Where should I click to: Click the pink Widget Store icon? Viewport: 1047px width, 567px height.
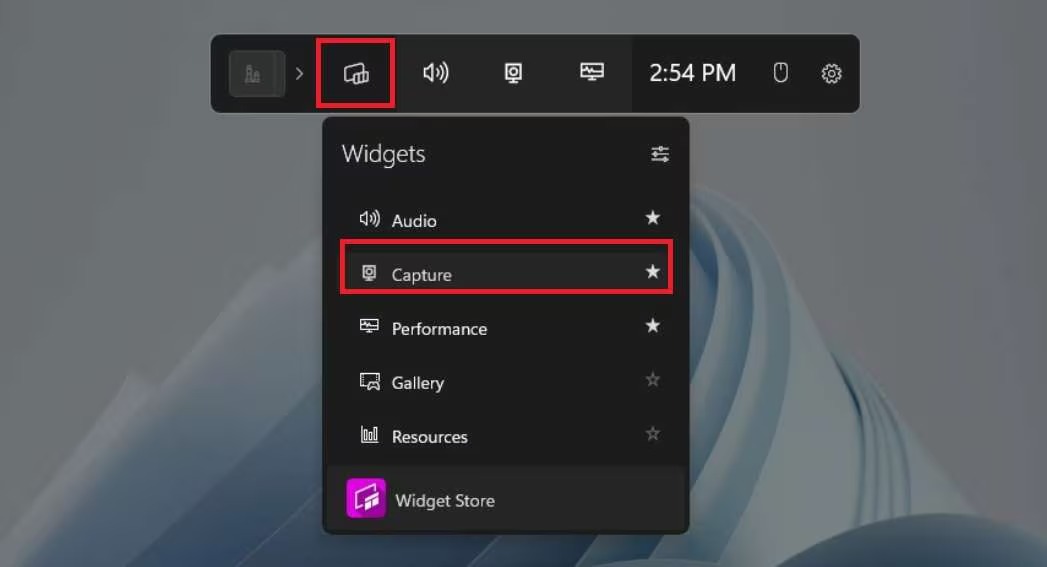point(366,498)
